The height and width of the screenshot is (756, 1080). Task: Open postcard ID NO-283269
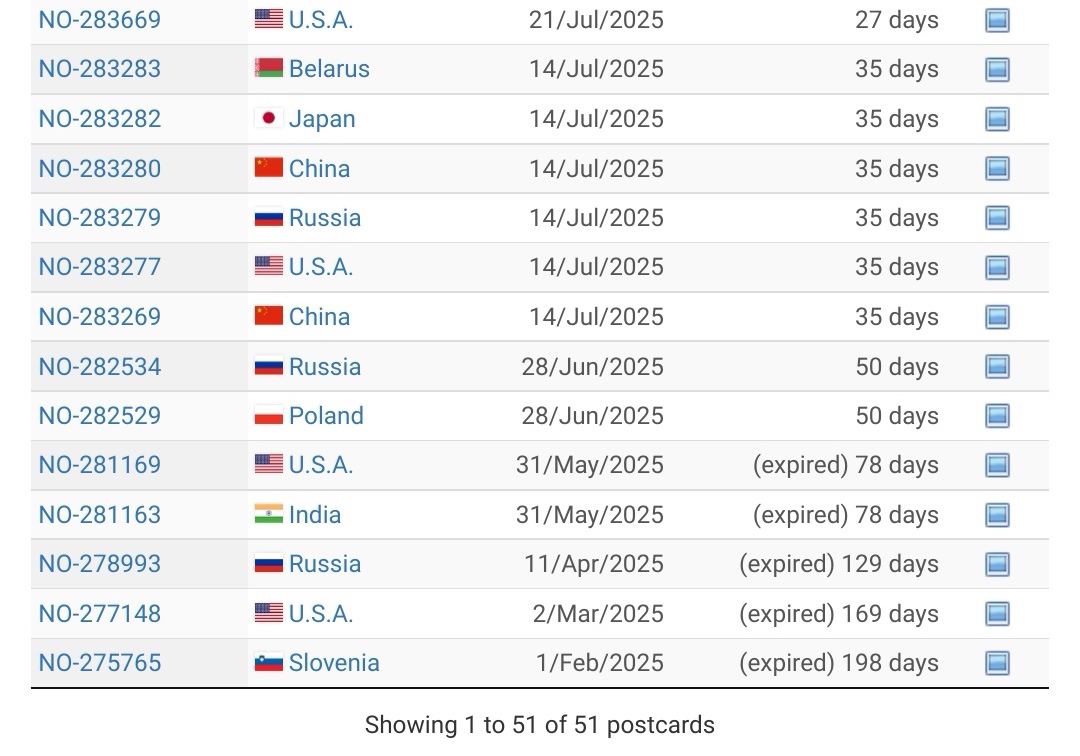100,317
